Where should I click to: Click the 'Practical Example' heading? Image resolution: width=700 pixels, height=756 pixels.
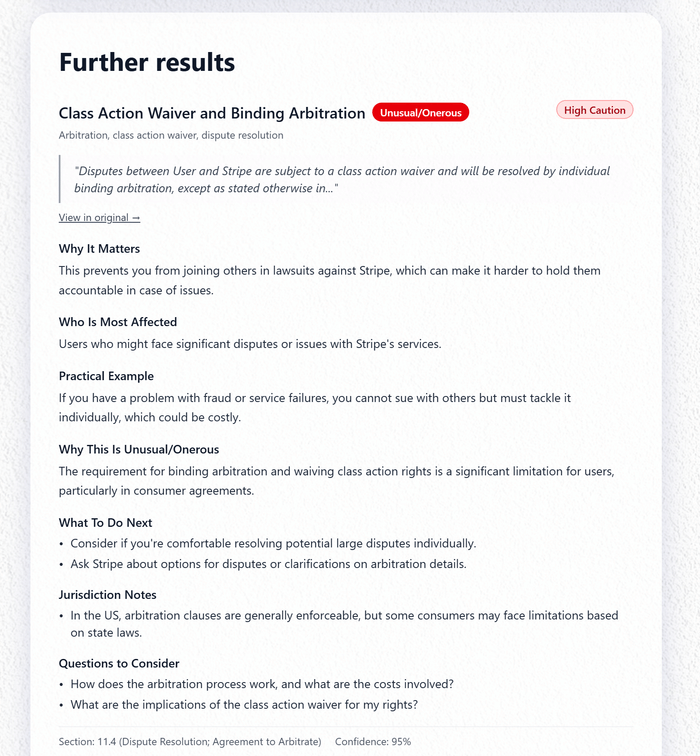click(106, 376)
